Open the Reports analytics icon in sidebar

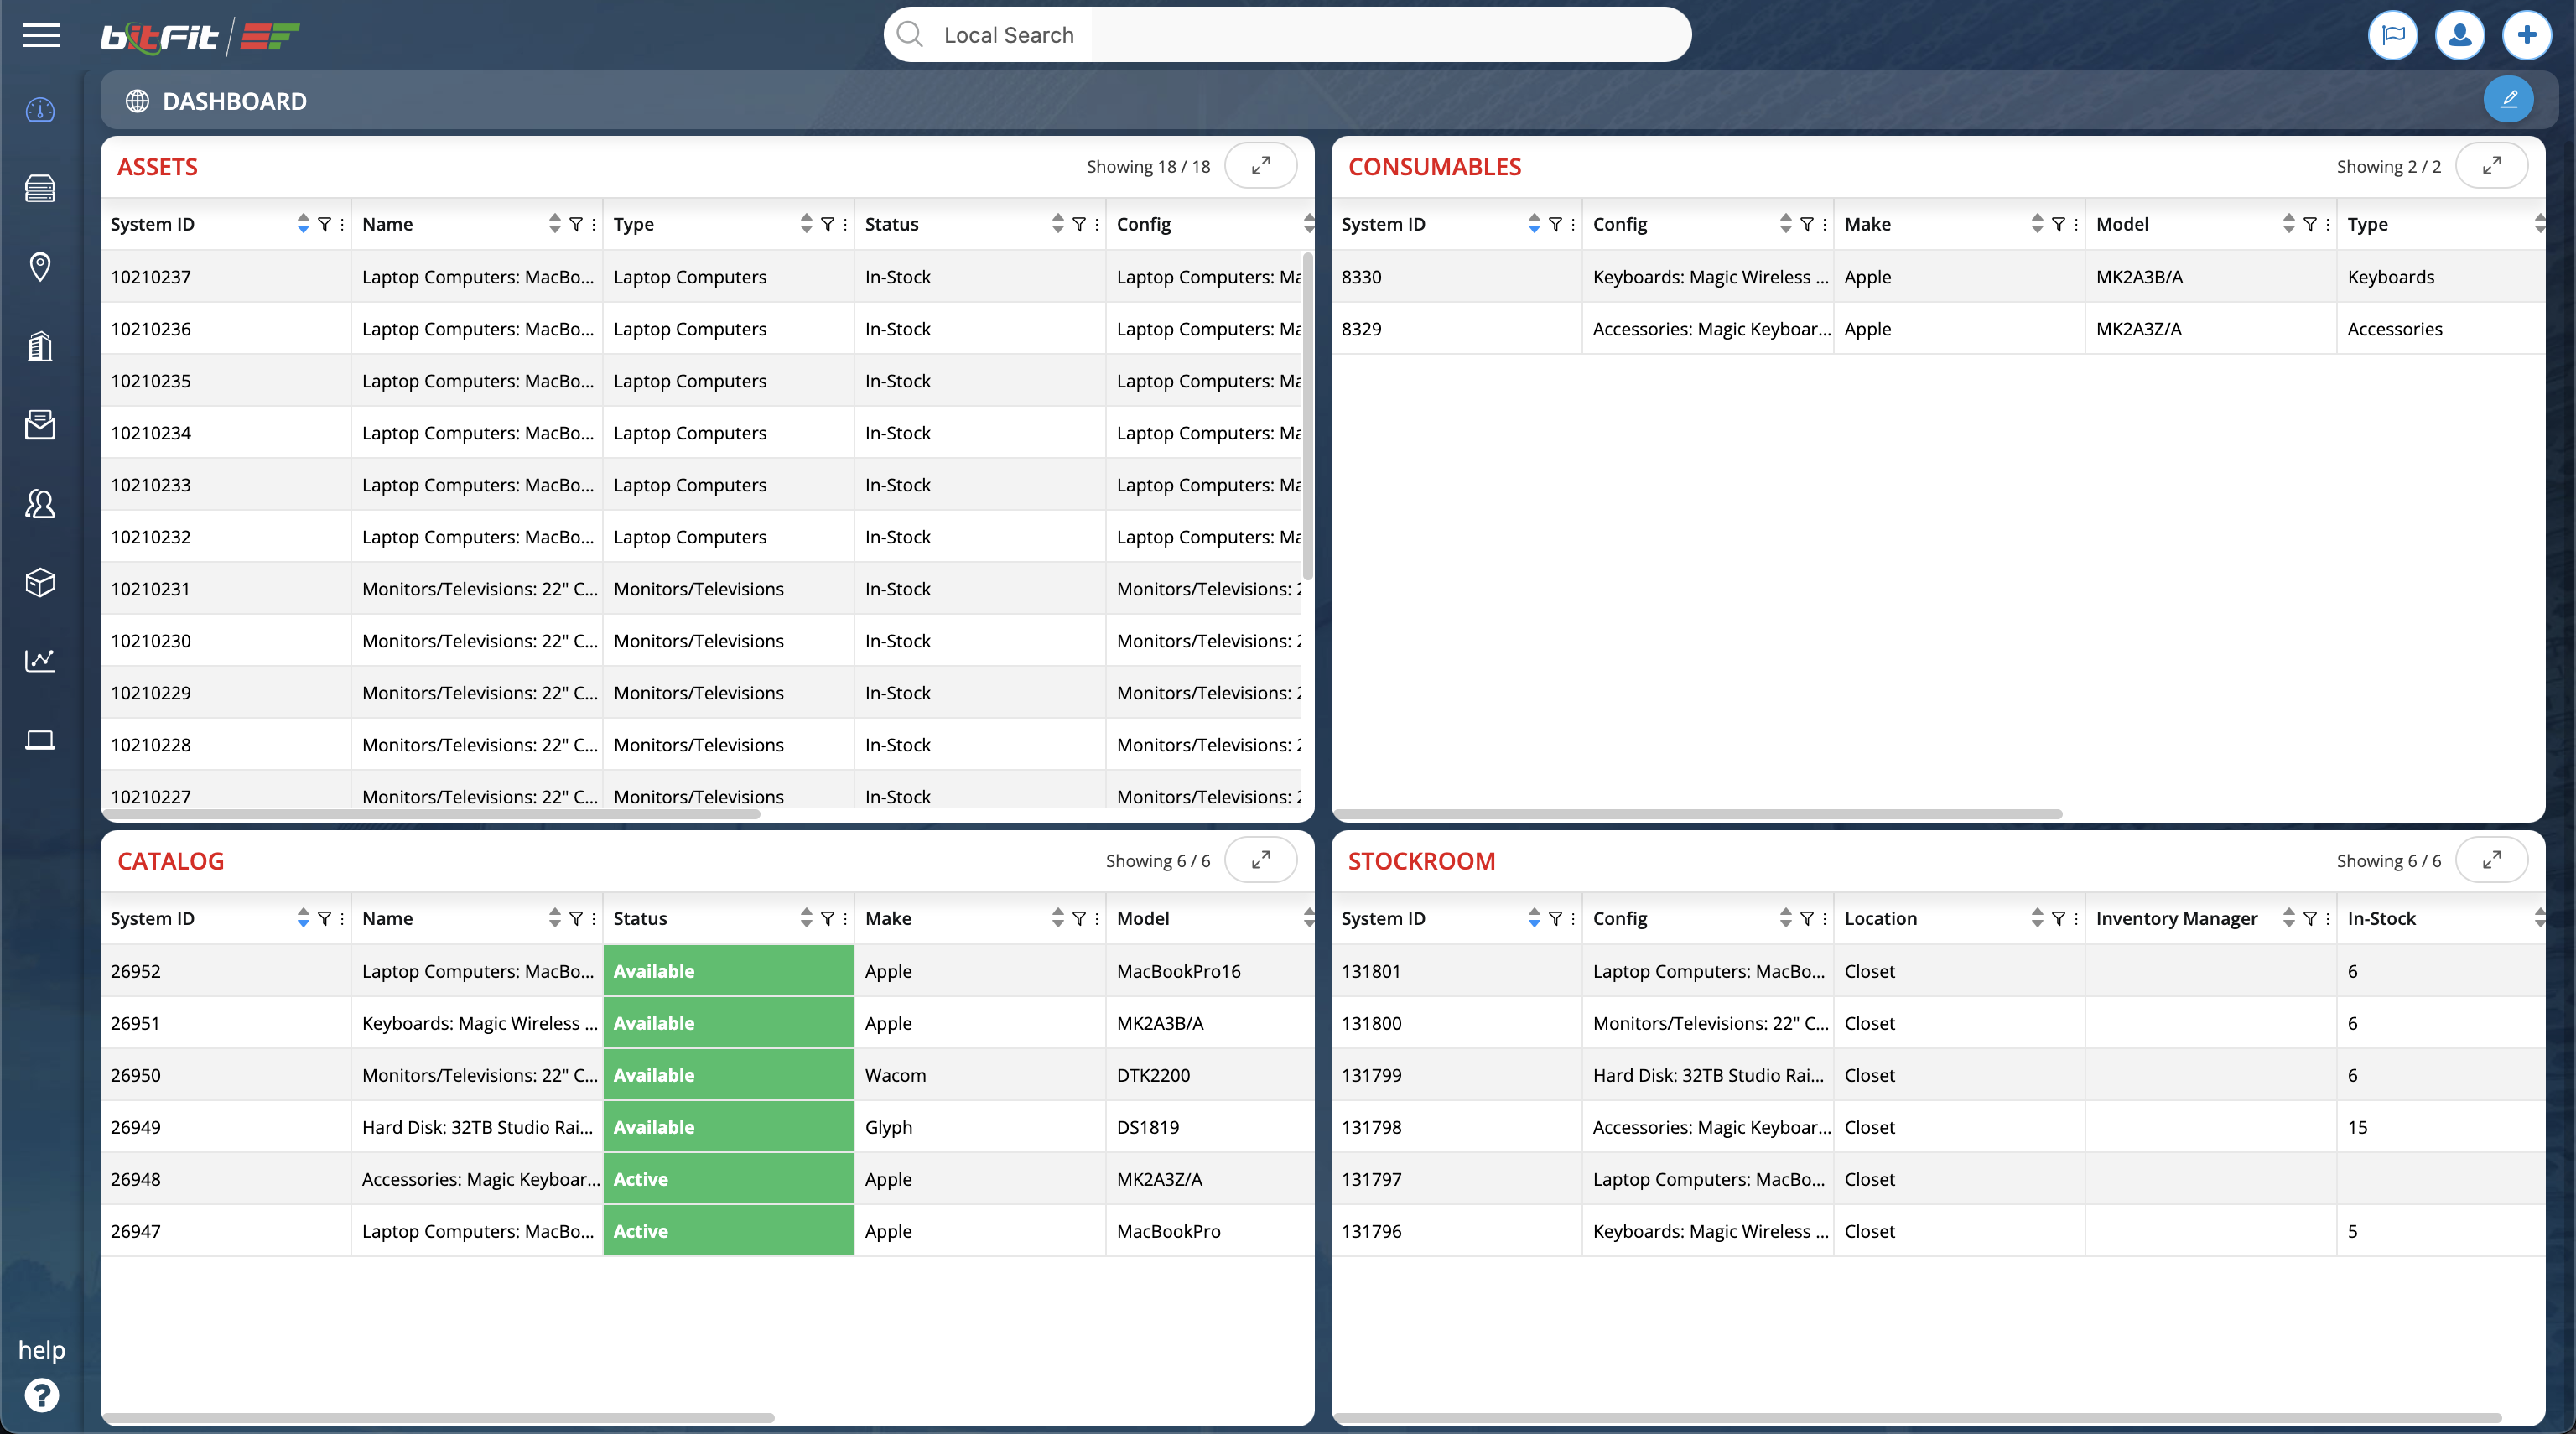click(40, 661)
